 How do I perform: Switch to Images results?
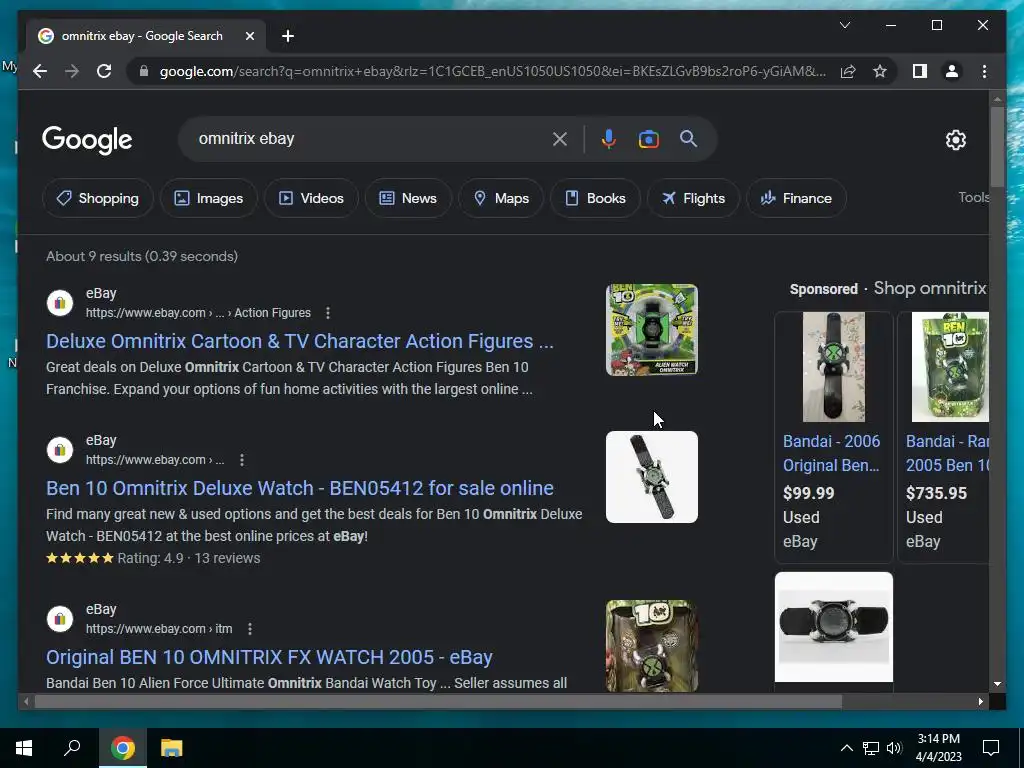click(x=208, y=198)
